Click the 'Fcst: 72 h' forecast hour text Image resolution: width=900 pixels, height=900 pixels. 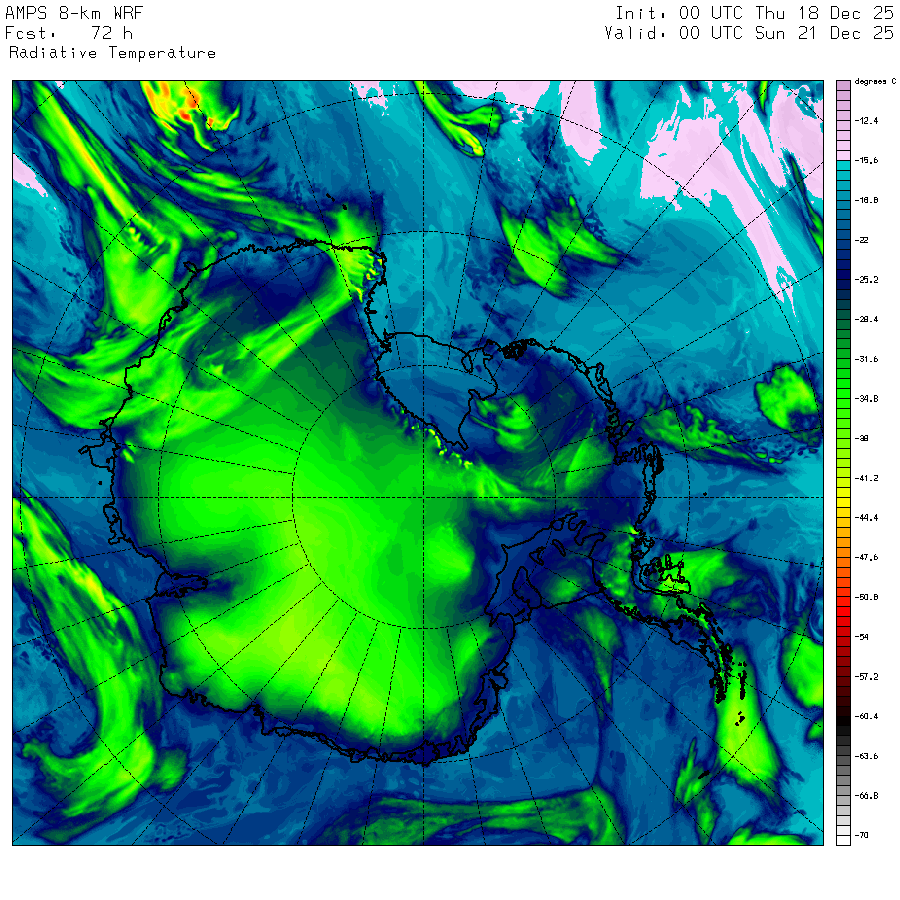69,33
